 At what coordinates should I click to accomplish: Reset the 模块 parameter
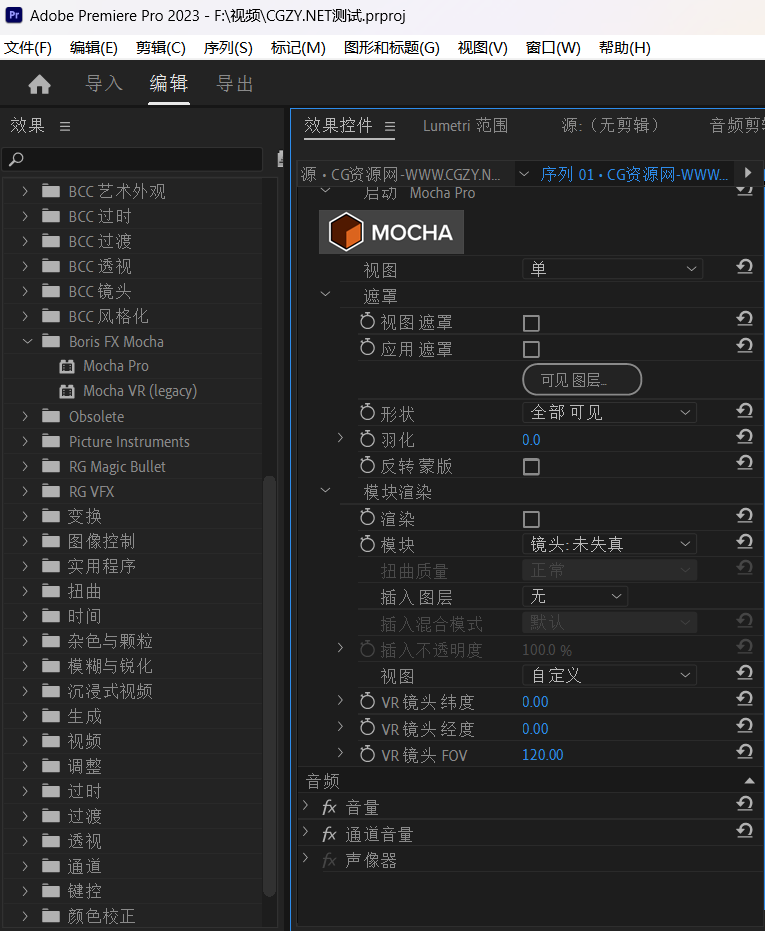[744, 542]
